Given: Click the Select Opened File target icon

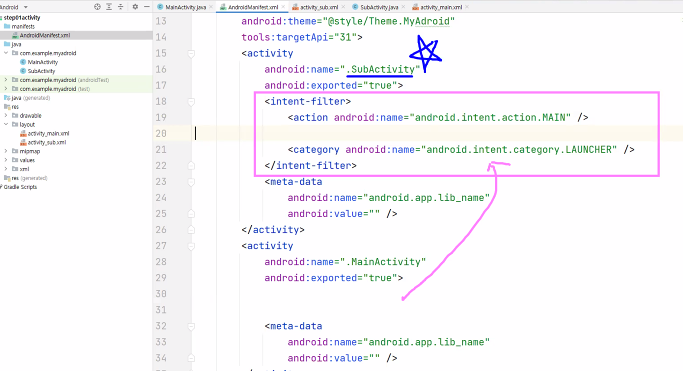Looking at the screenshot, I should 97,7.
